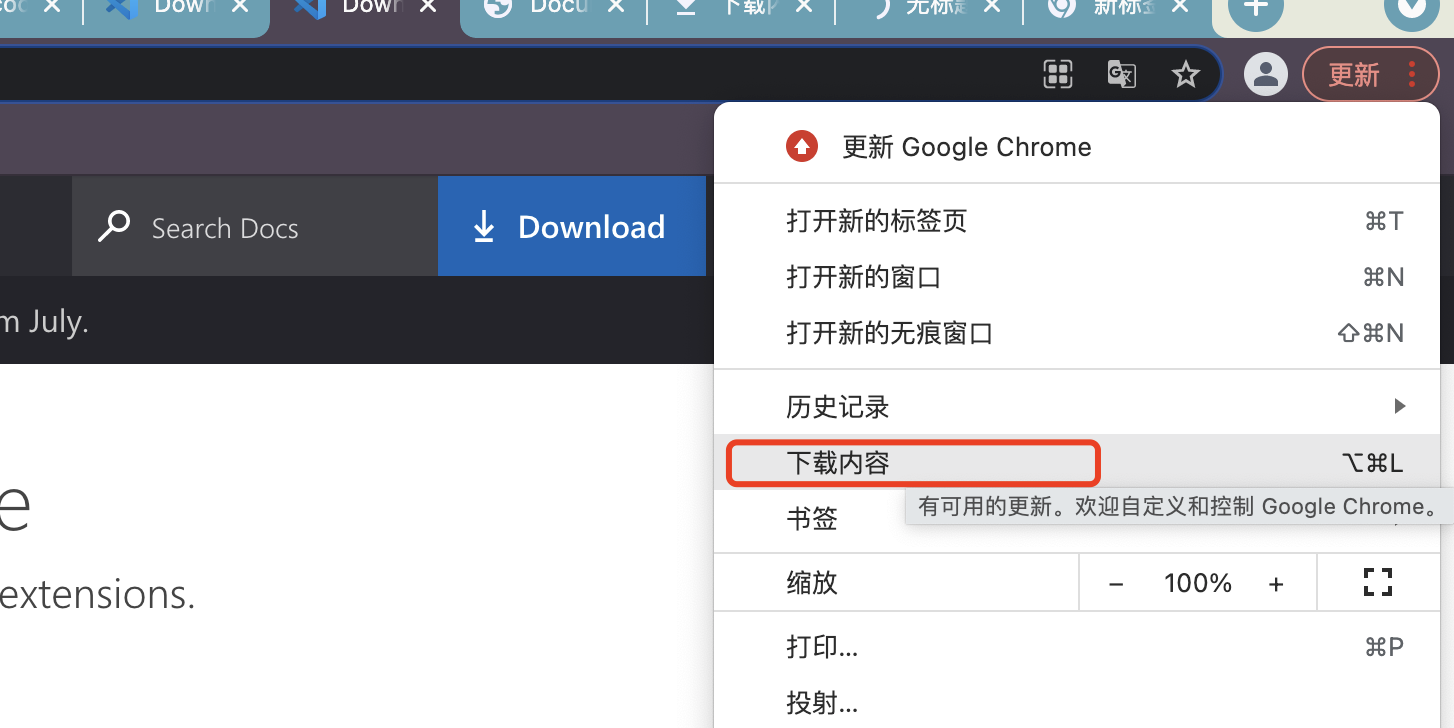Increase zoom with the plus button

[1276, 583]
